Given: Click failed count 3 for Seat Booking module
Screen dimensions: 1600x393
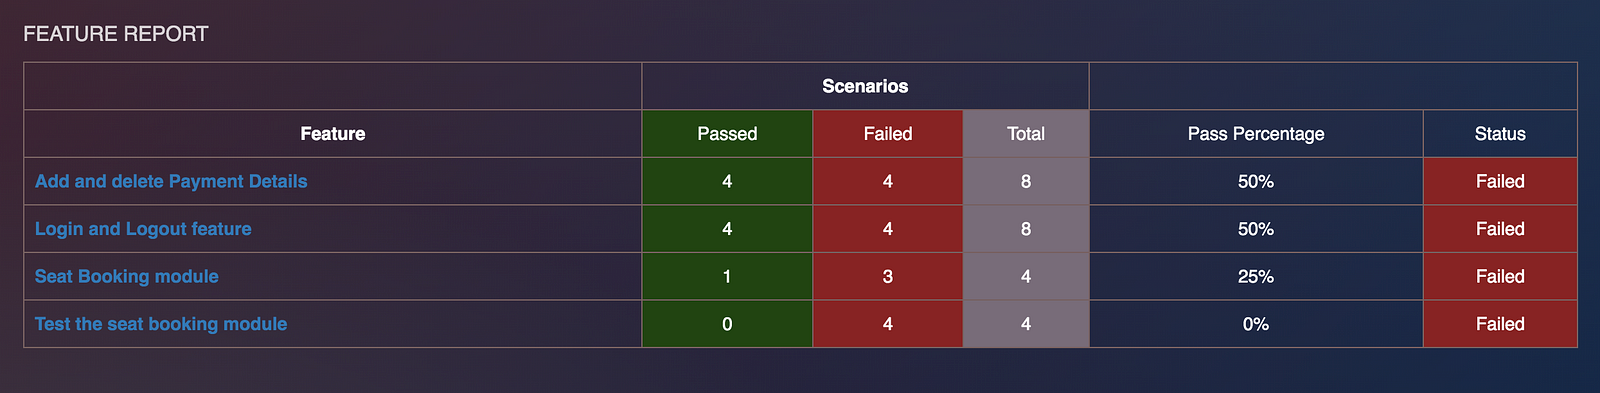Looking at the screenshot, I should [x=888, y=276].
